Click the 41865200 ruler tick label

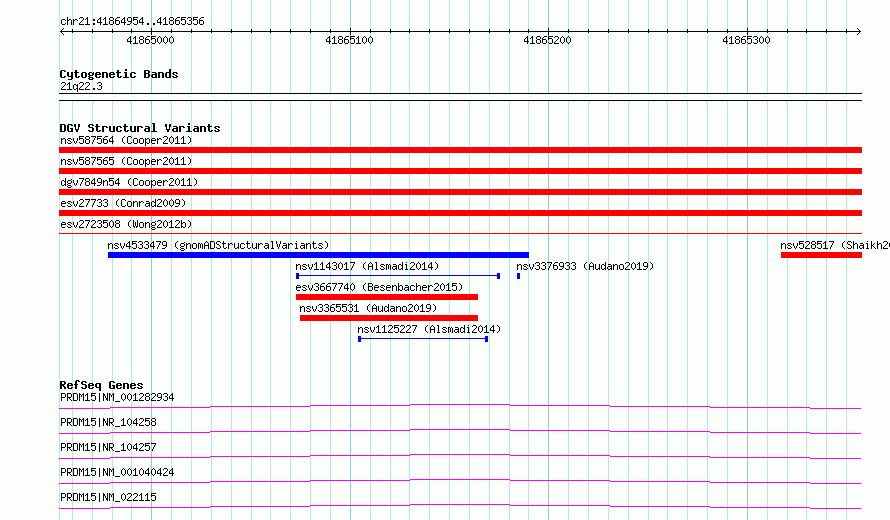547,40
